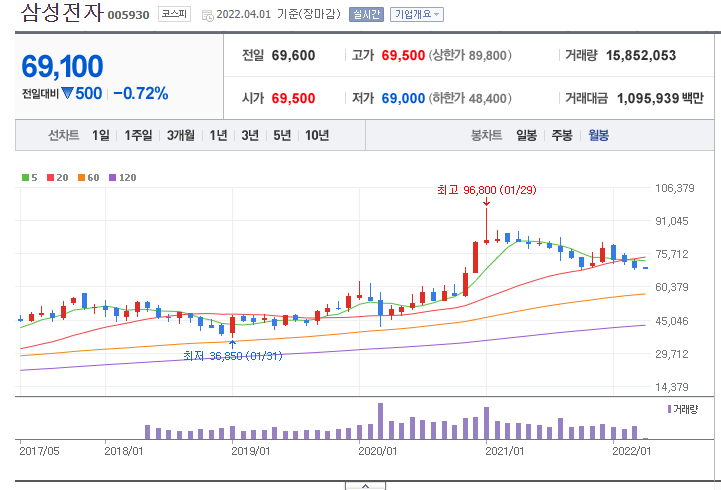Click the 시가 value 69,500
The image size is (721, 490).
[293, 98]
